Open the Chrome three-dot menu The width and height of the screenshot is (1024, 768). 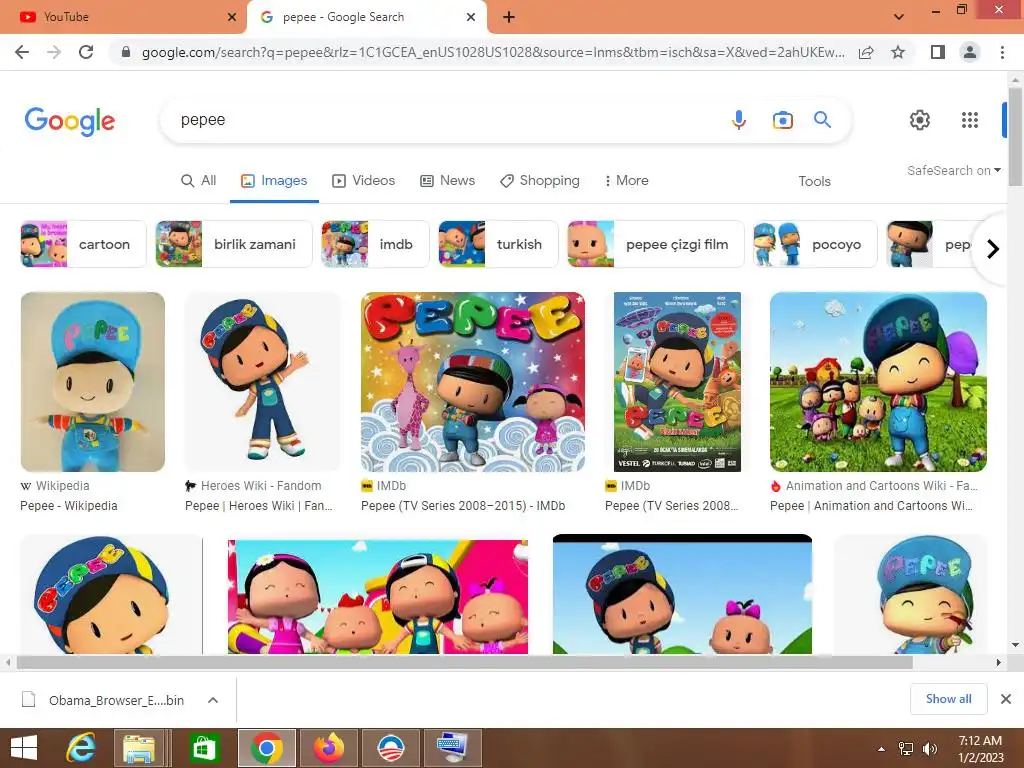1002,52
